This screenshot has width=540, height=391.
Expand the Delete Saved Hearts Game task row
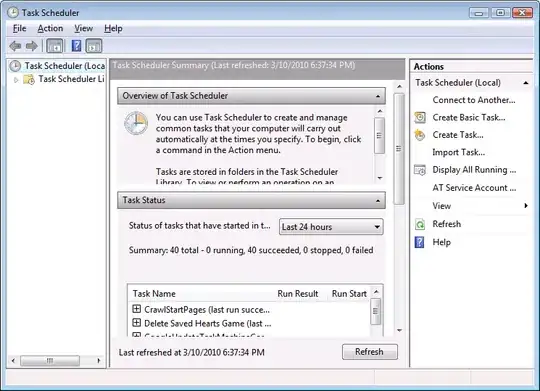click(137, 323)
